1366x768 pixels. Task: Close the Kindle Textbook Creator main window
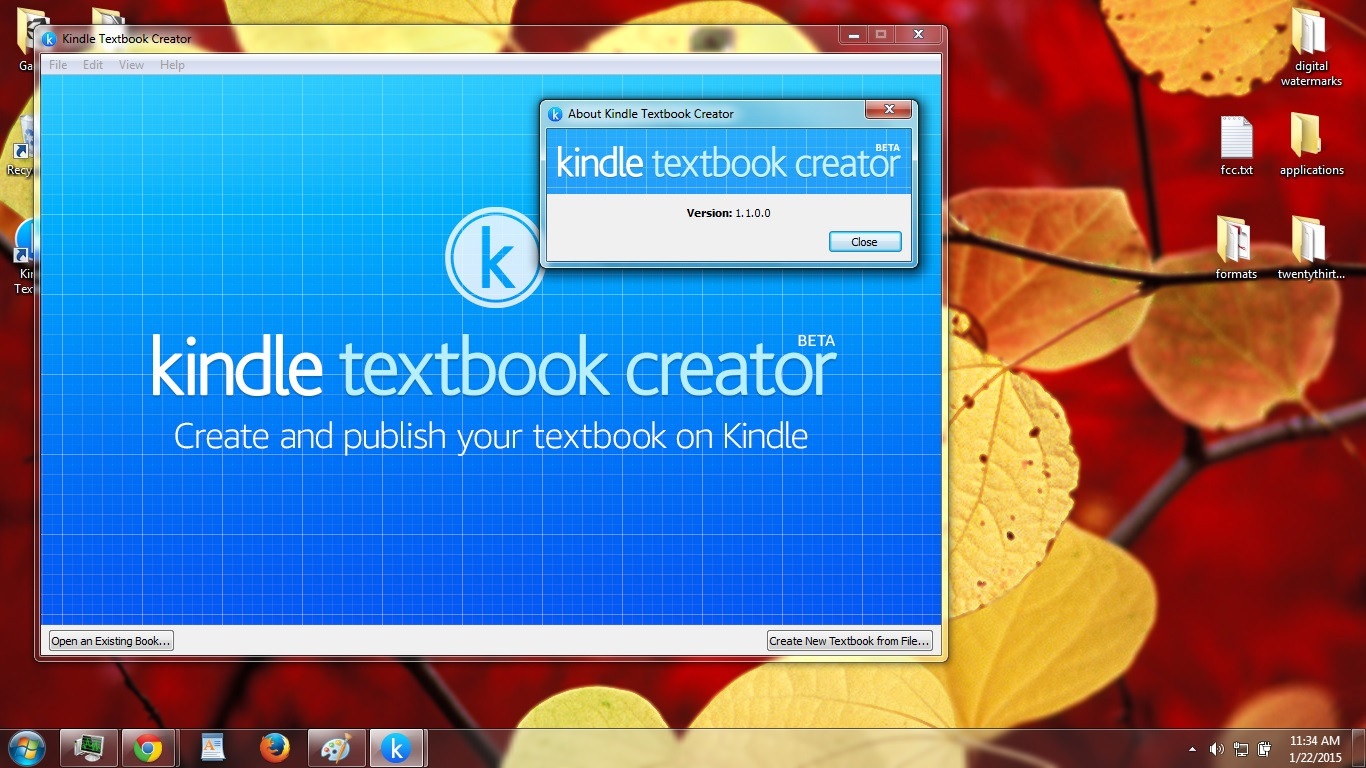[x=918, y=35]
